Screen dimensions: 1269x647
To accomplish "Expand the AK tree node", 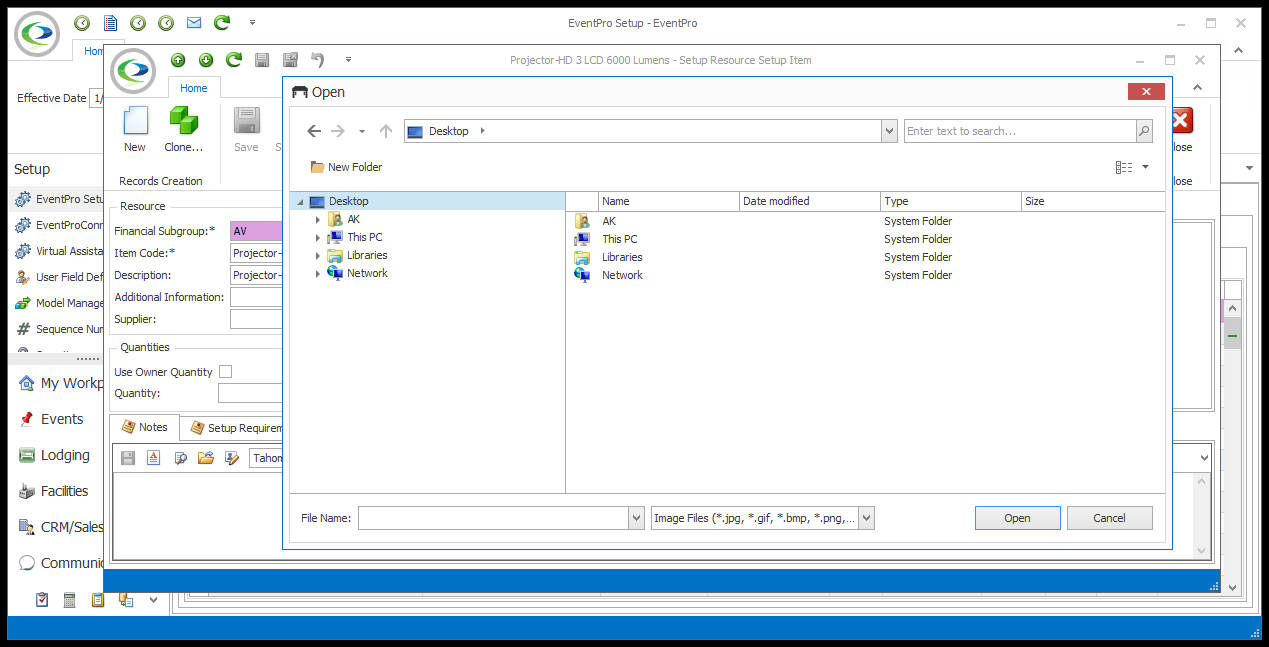I will (318, 220).
